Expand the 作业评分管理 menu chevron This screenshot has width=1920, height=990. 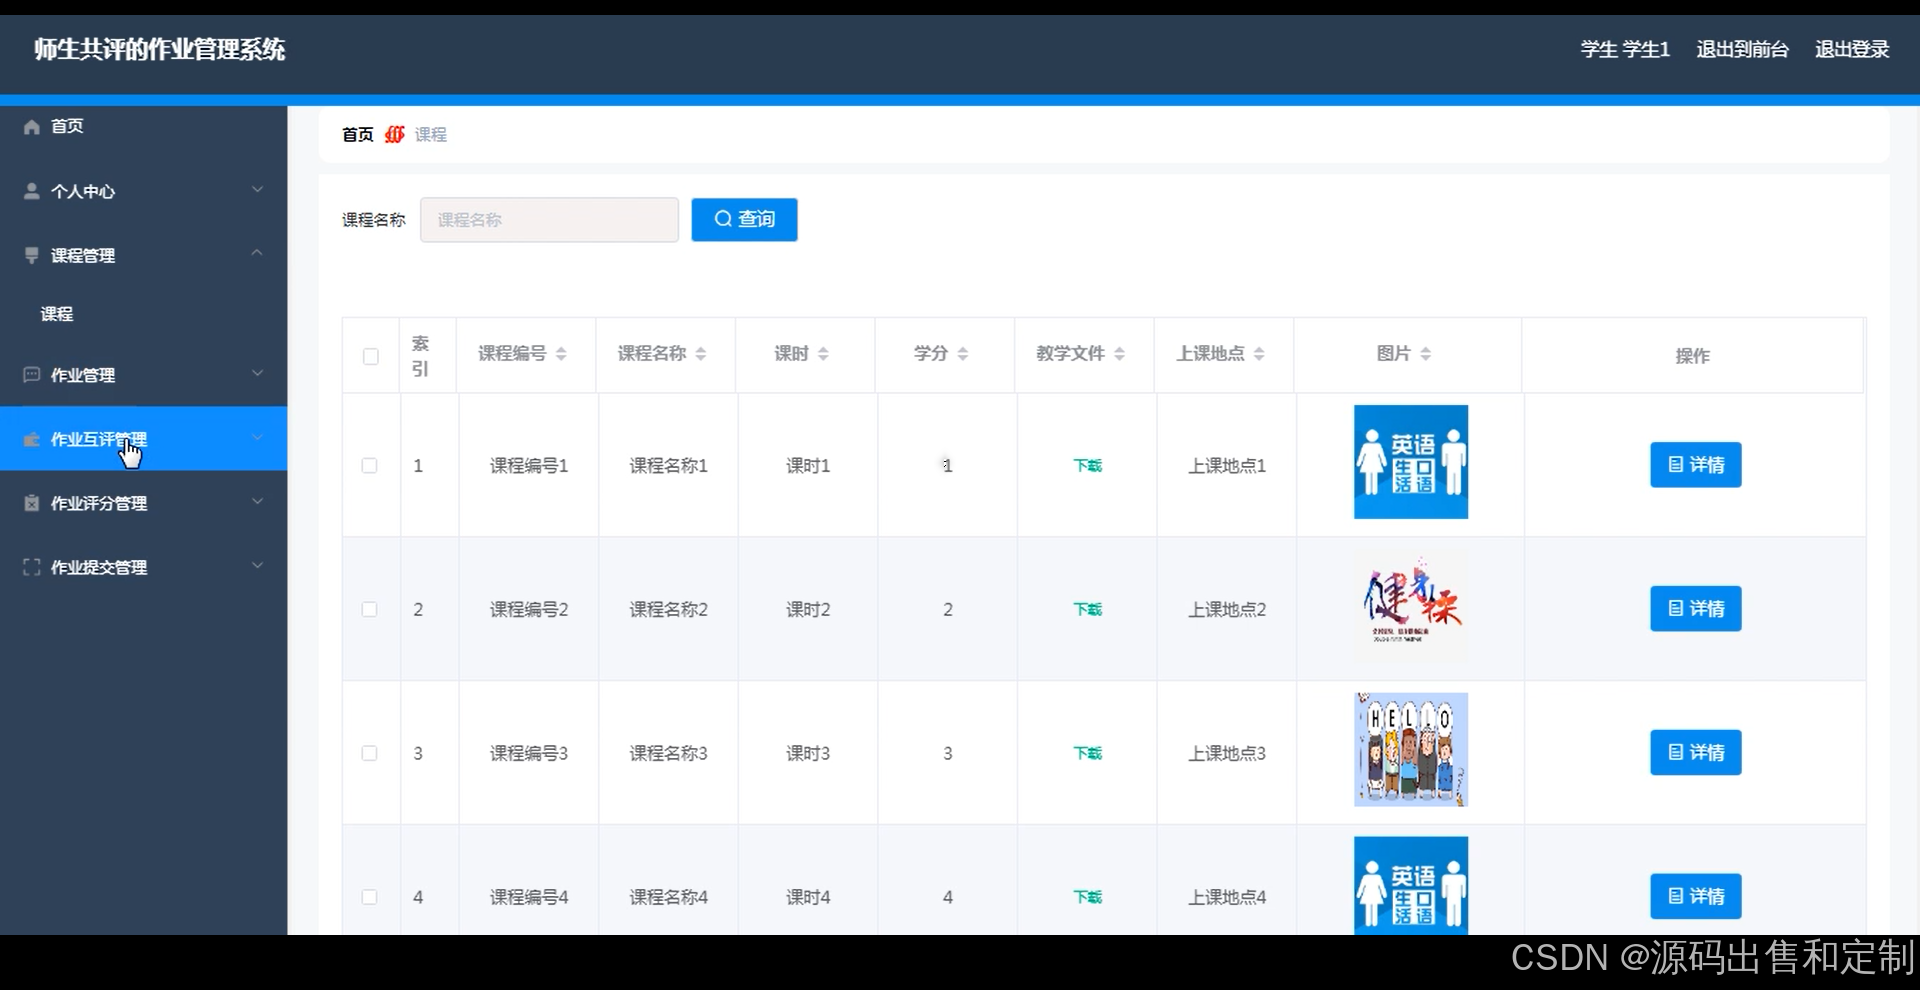(x=257, y=501)
